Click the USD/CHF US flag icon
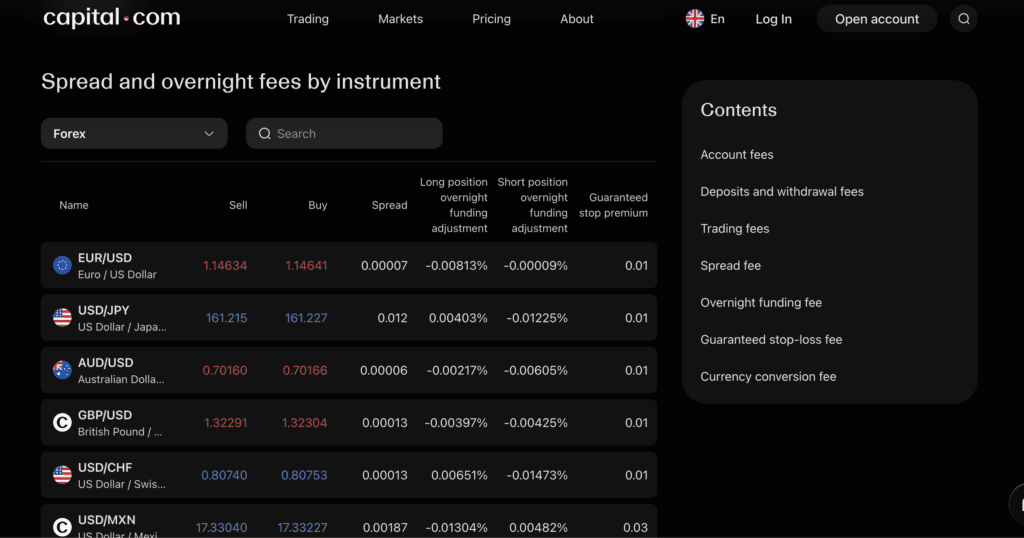The width and height of the screenshot is (1024, 538). [62, 475]
